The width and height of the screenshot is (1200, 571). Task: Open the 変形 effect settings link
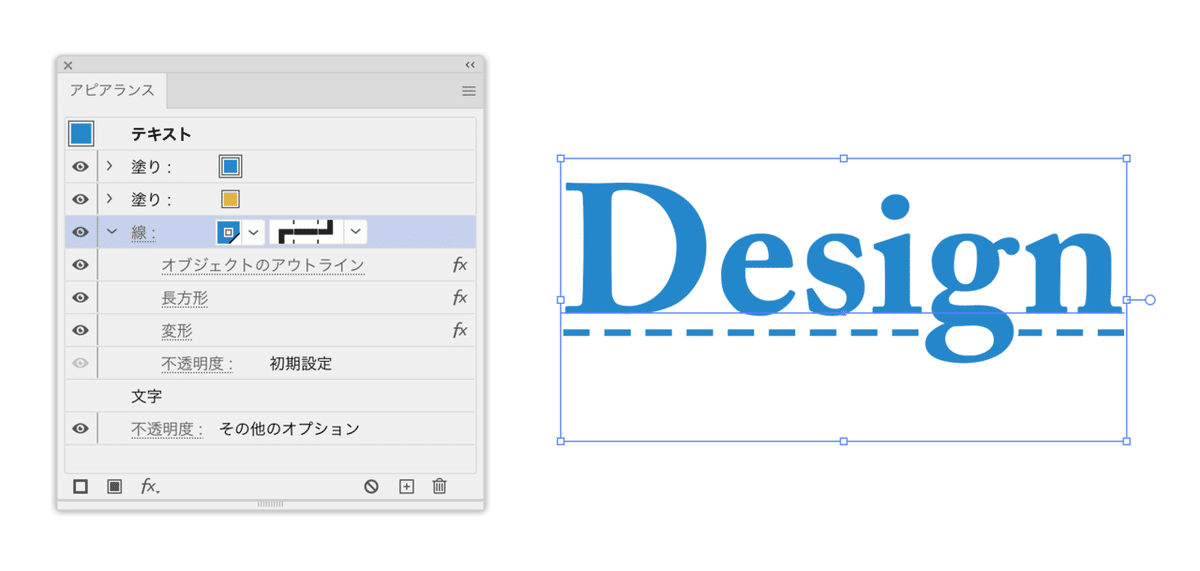(177, 330)
